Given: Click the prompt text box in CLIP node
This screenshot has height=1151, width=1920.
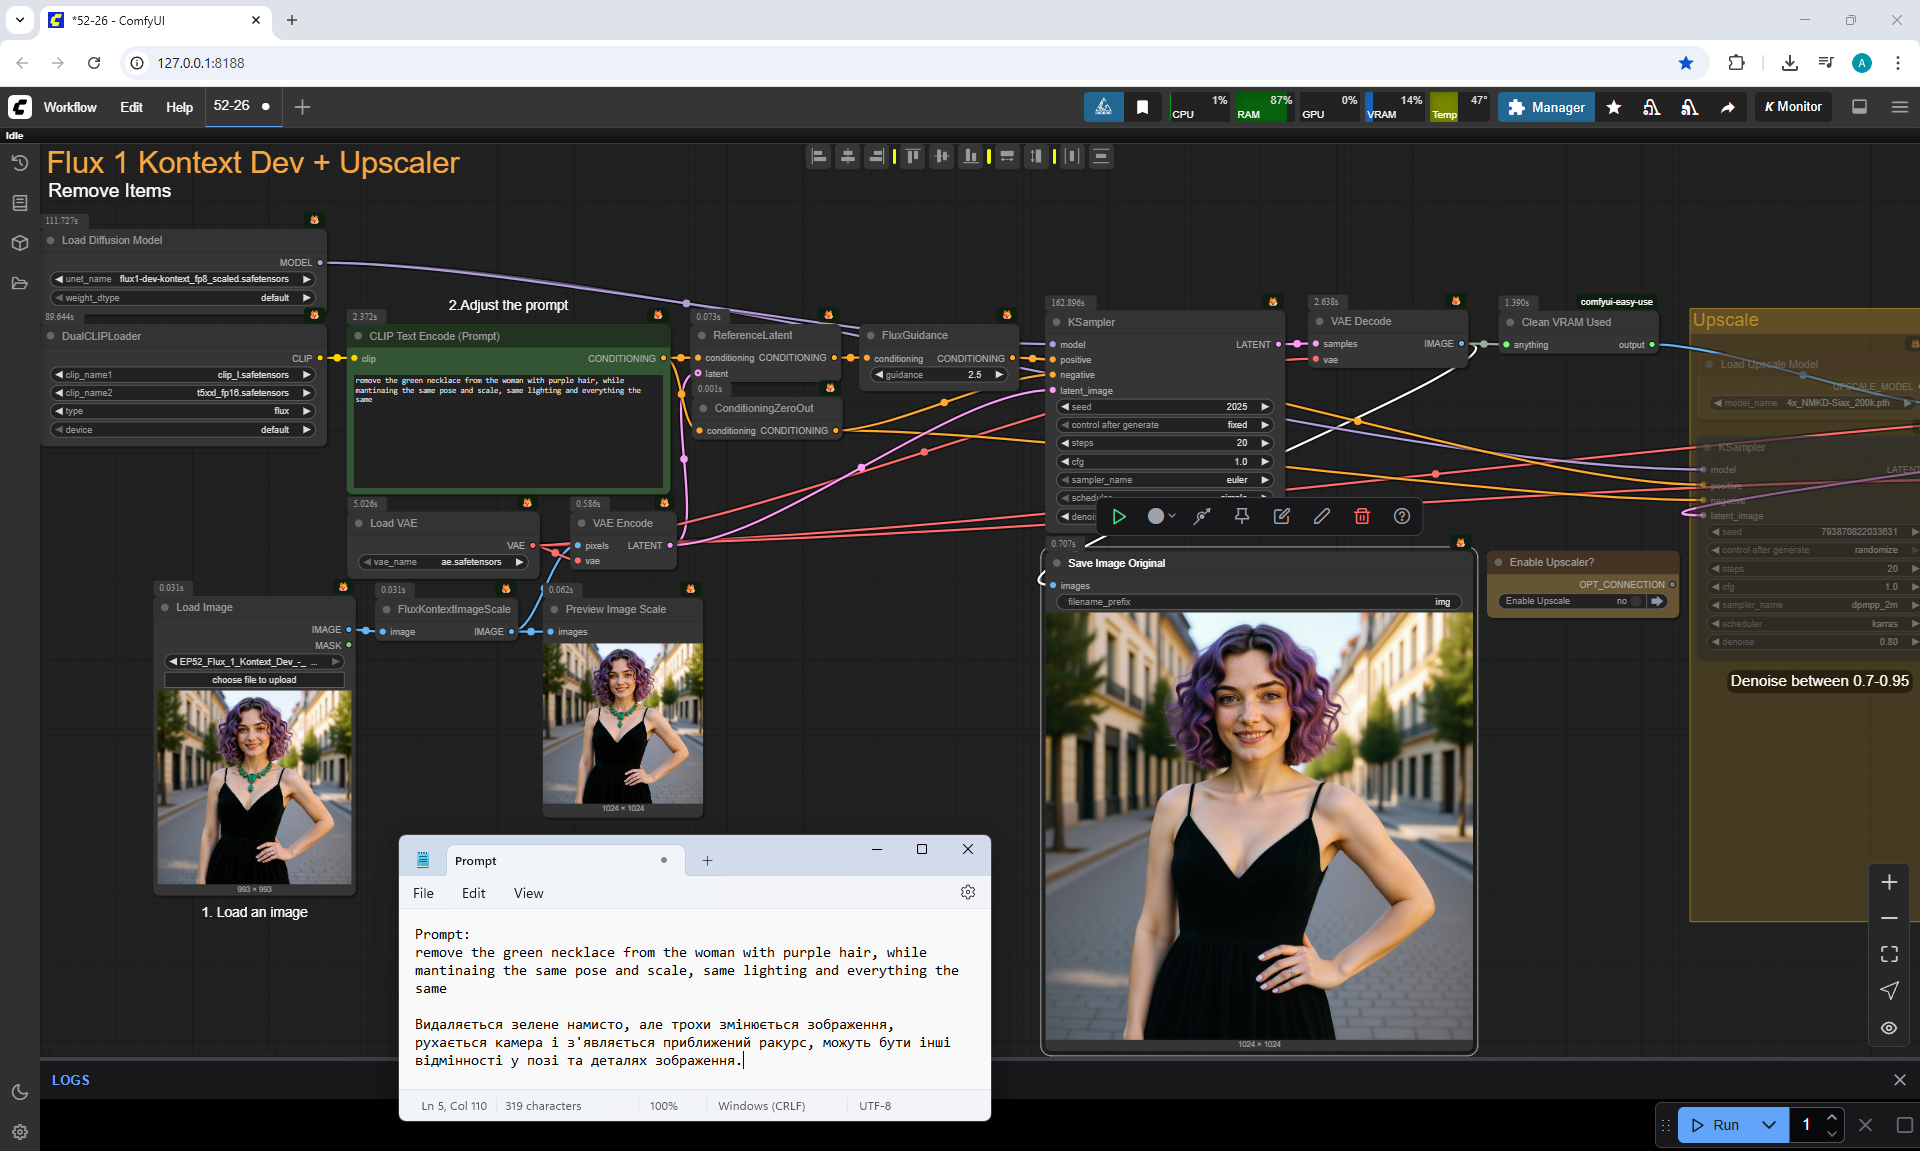Looking at the screenshot, I should 508,430.
